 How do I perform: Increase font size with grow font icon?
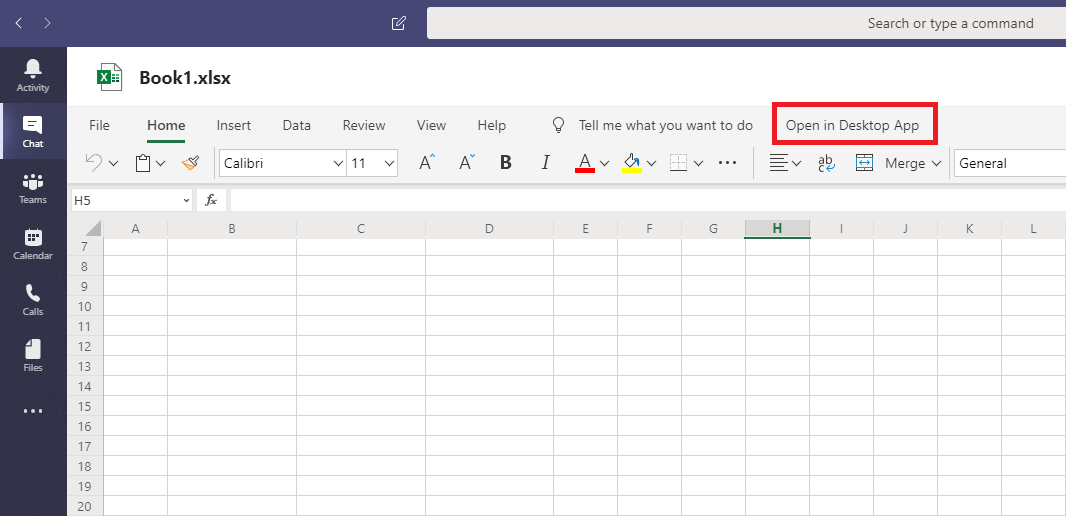tap(426, 163)
